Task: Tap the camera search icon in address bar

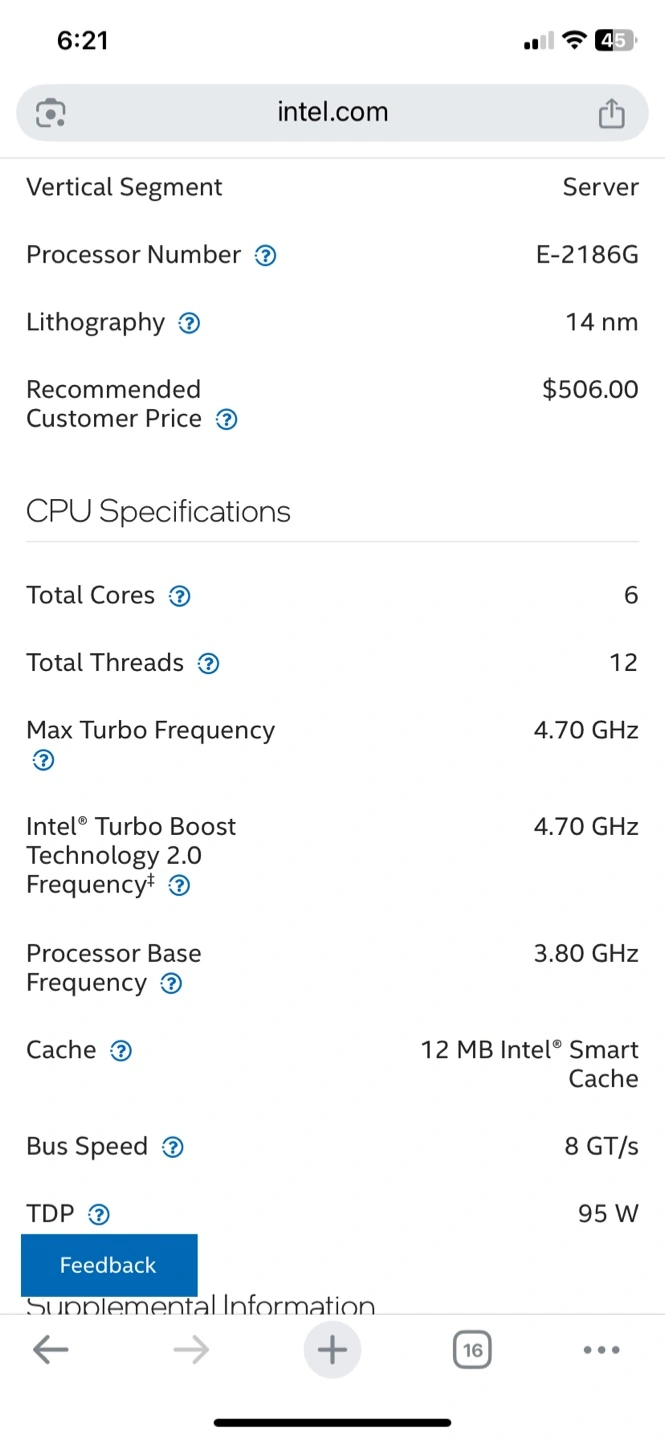Action: tap(50, 113)
